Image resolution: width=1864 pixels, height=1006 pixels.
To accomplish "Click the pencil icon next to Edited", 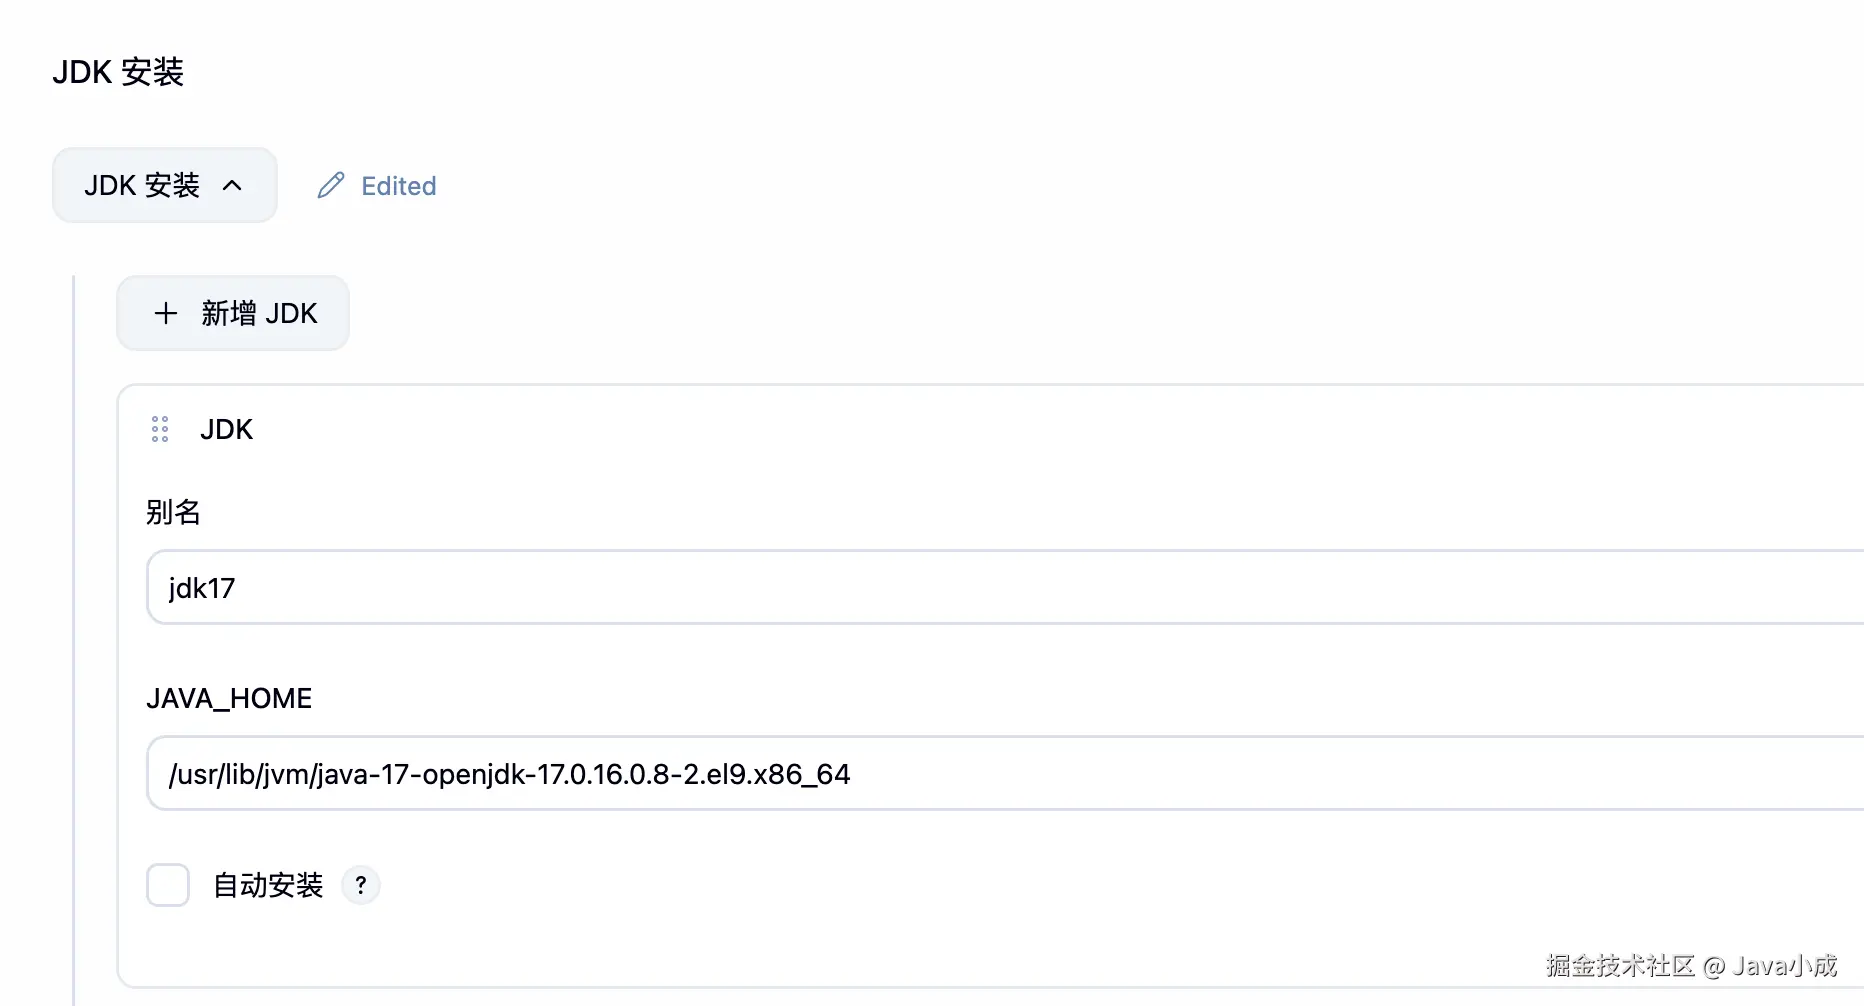I will [x=330, y=185].
